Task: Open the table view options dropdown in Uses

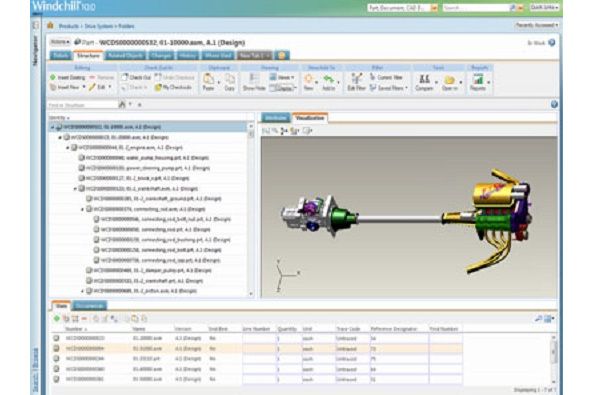Action: [x=549, y=319]
